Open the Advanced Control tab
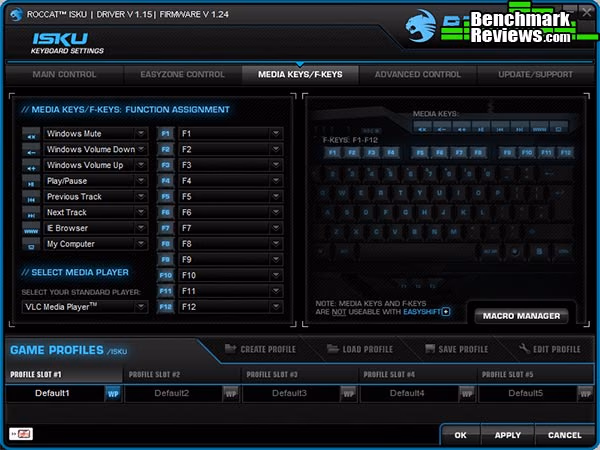600x450 pixels. click(x=418, y=75)
